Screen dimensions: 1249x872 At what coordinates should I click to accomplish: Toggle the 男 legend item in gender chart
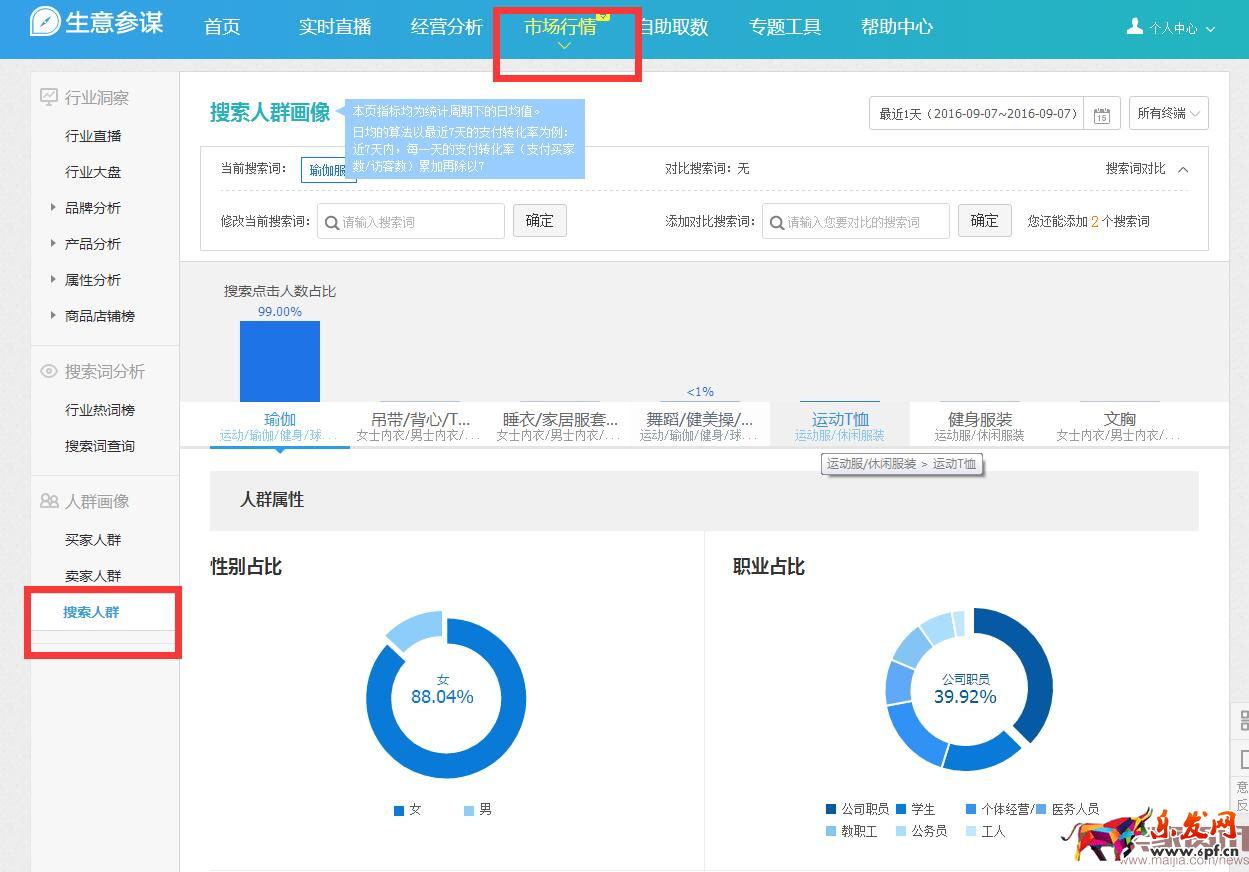pyautogui.click(x=478, y=809)
